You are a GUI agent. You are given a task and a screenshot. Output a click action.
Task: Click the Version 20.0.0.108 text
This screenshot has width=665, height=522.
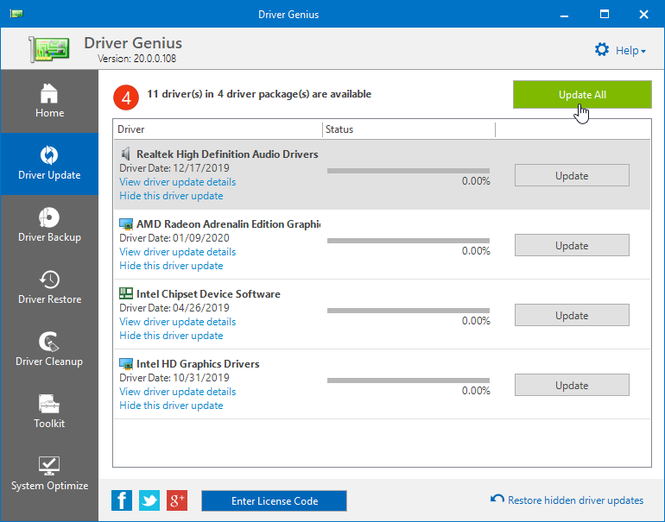coord(137,59)
